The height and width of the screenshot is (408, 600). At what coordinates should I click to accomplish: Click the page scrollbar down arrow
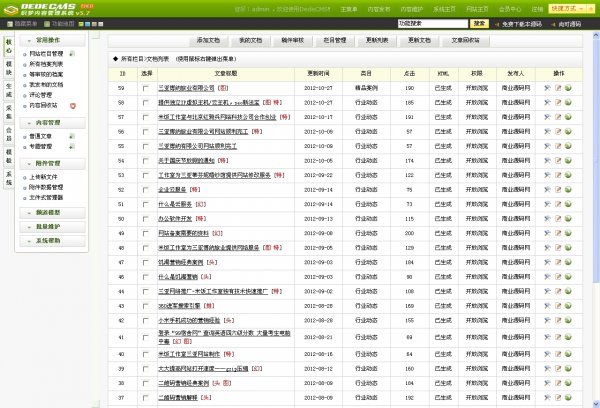pos(596,404)
